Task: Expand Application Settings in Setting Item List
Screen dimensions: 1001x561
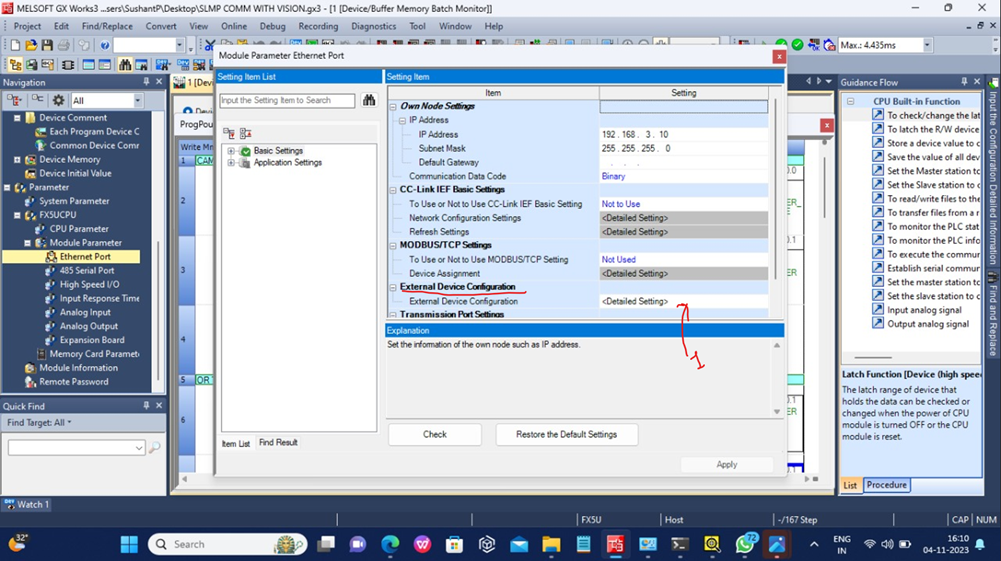Action: 230,163
